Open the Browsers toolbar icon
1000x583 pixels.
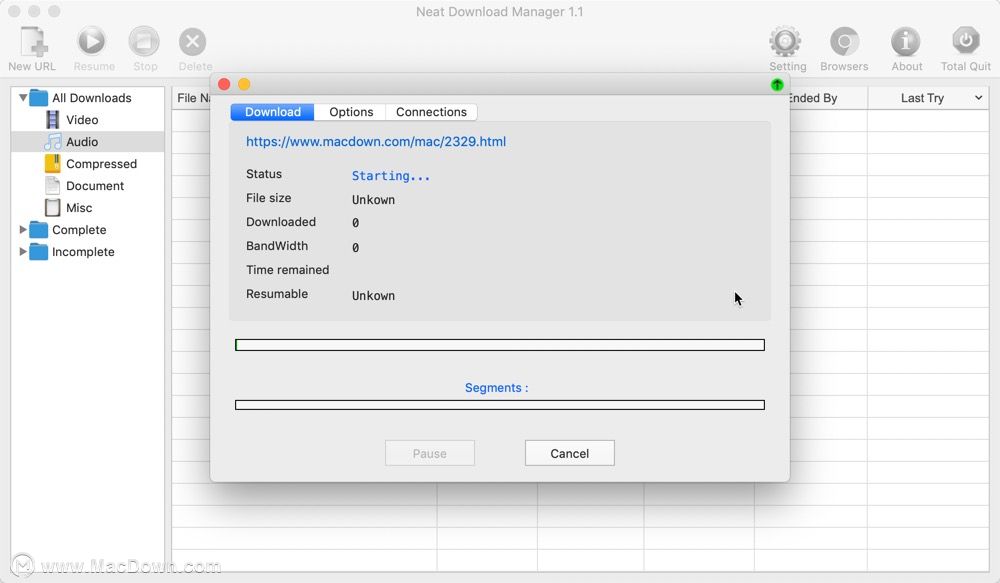coord(844,41)
